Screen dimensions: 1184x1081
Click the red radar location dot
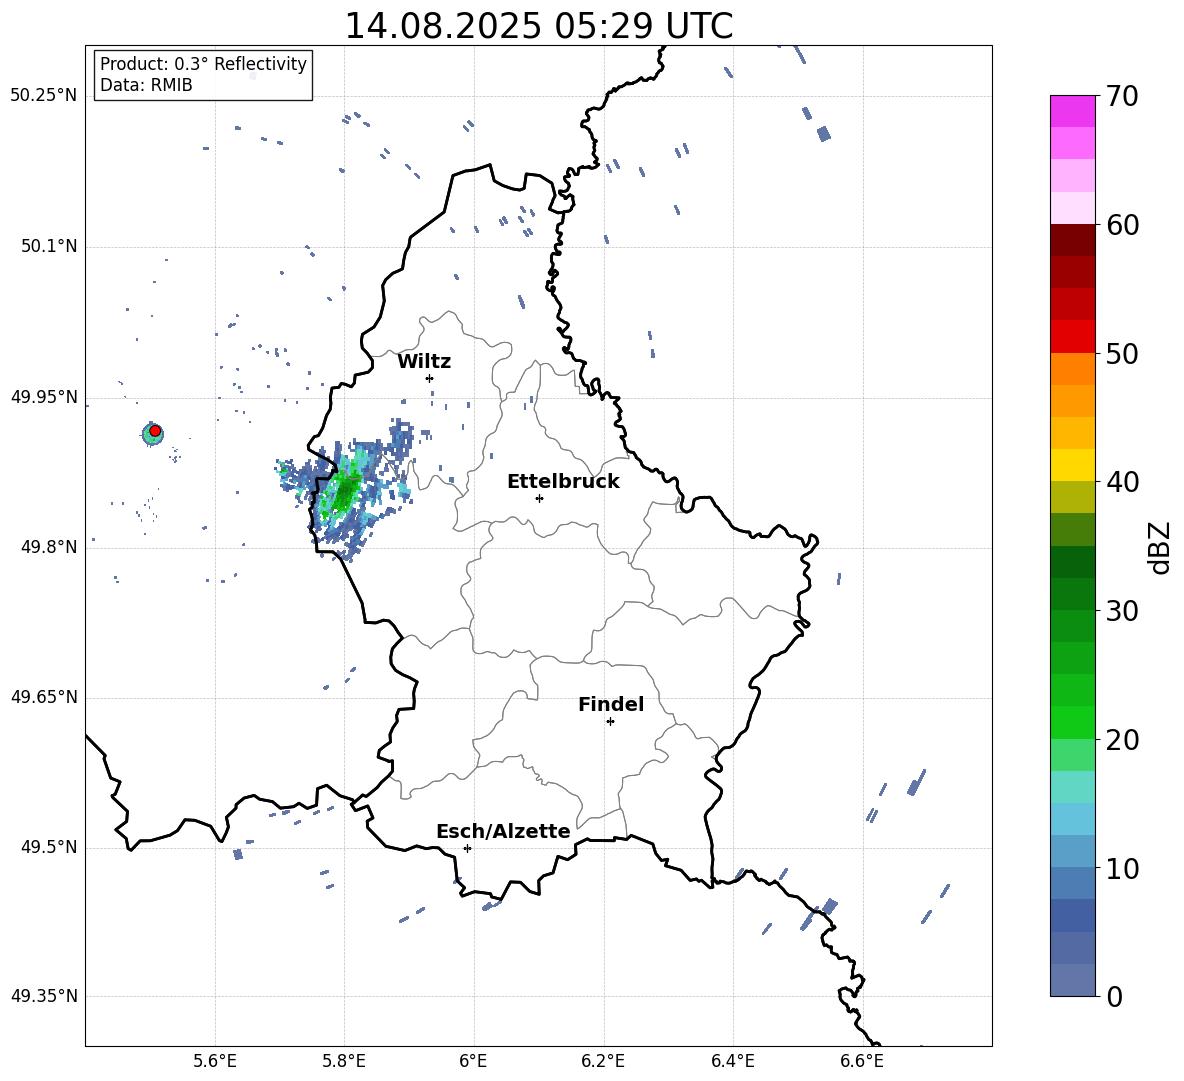155,431
